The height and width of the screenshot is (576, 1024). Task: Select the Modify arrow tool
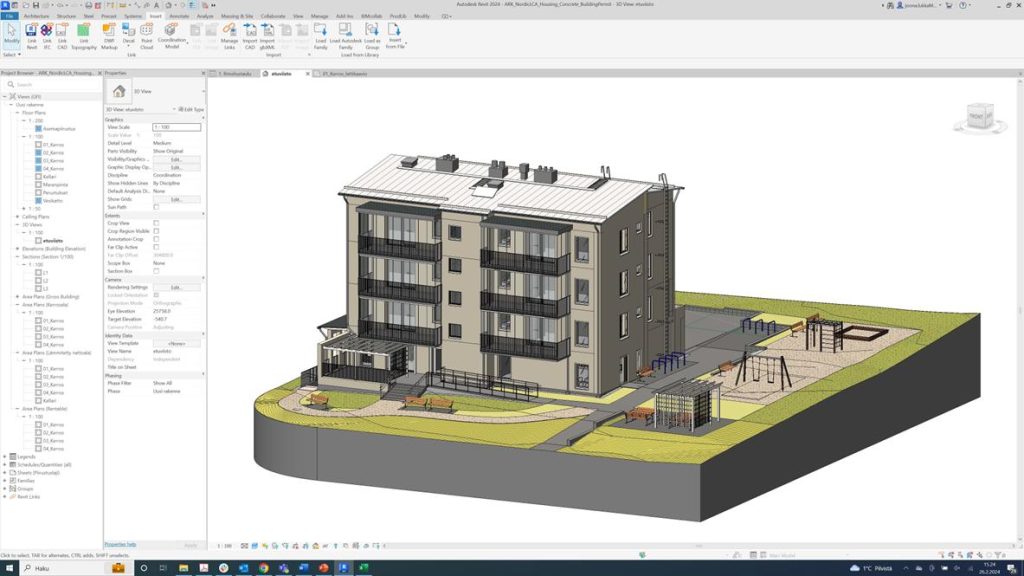(11, 35)
